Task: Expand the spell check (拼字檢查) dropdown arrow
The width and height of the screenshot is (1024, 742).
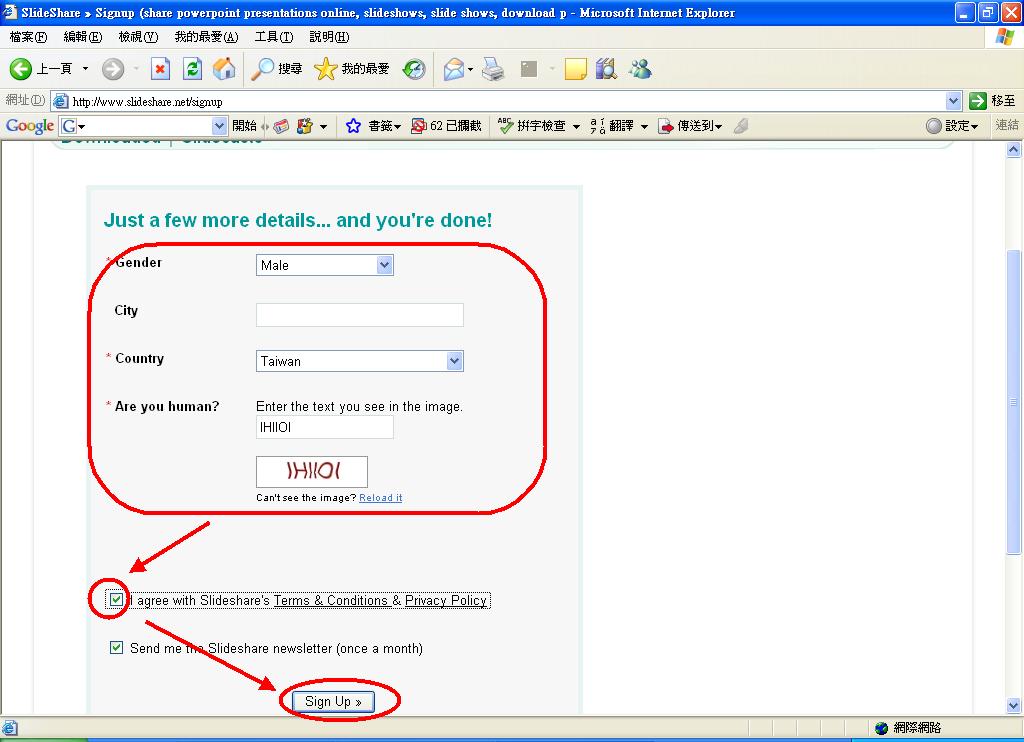Action: tap(576, 127)
